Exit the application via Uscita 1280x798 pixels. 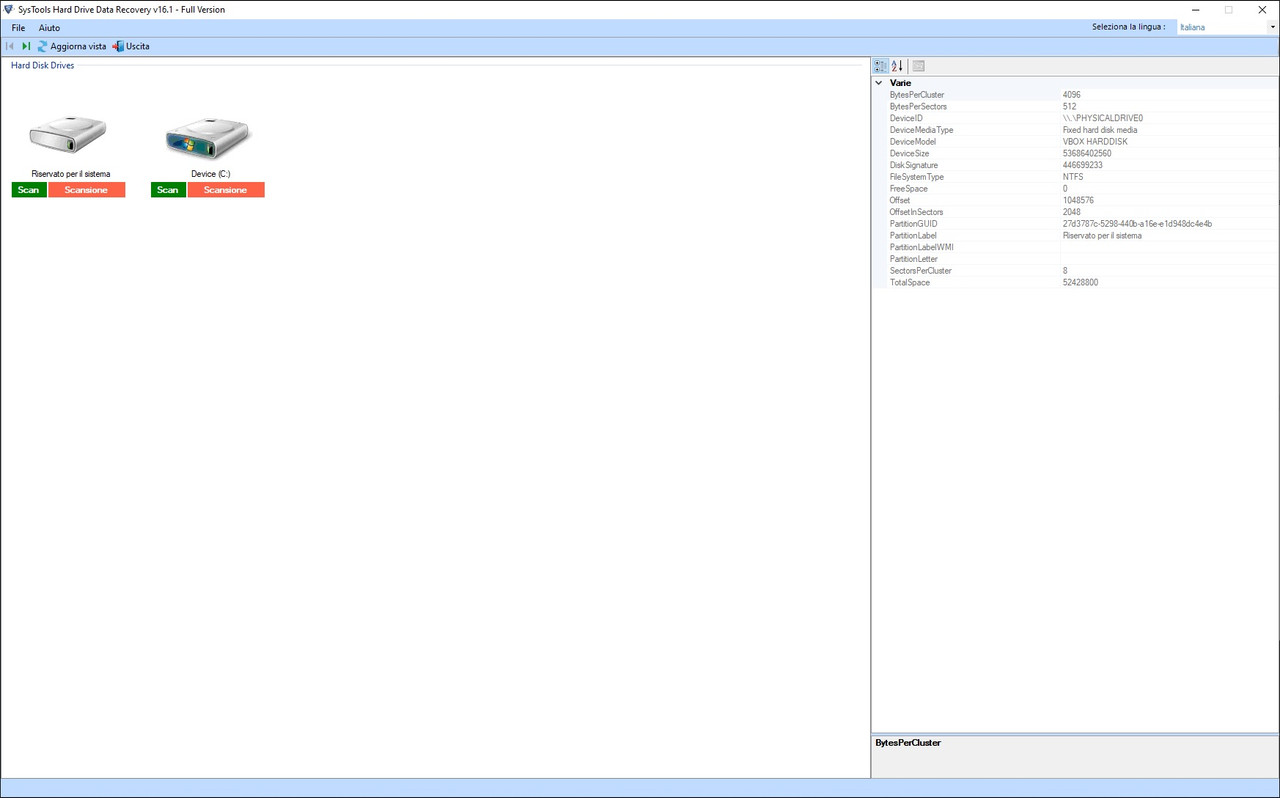[131, 46]
